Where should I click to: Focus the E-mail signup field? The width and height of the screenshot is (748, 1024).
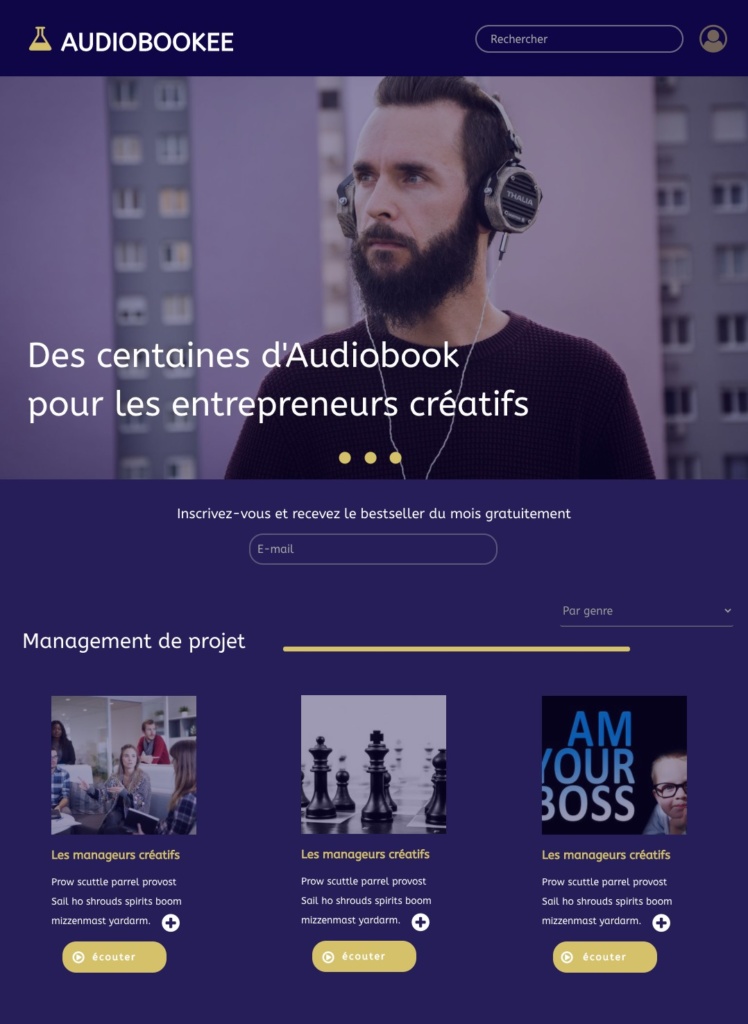coord(373,549)
